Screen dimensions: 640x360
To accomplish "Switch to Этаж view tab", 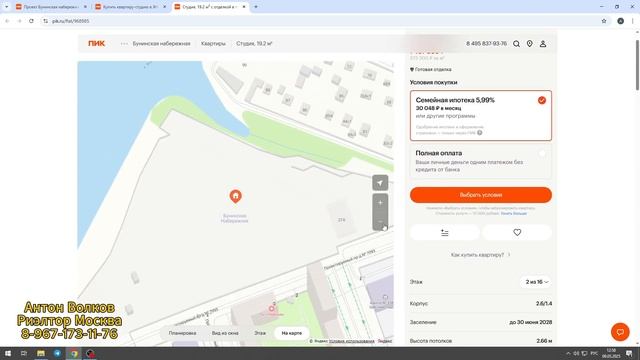I will [260, 333].
